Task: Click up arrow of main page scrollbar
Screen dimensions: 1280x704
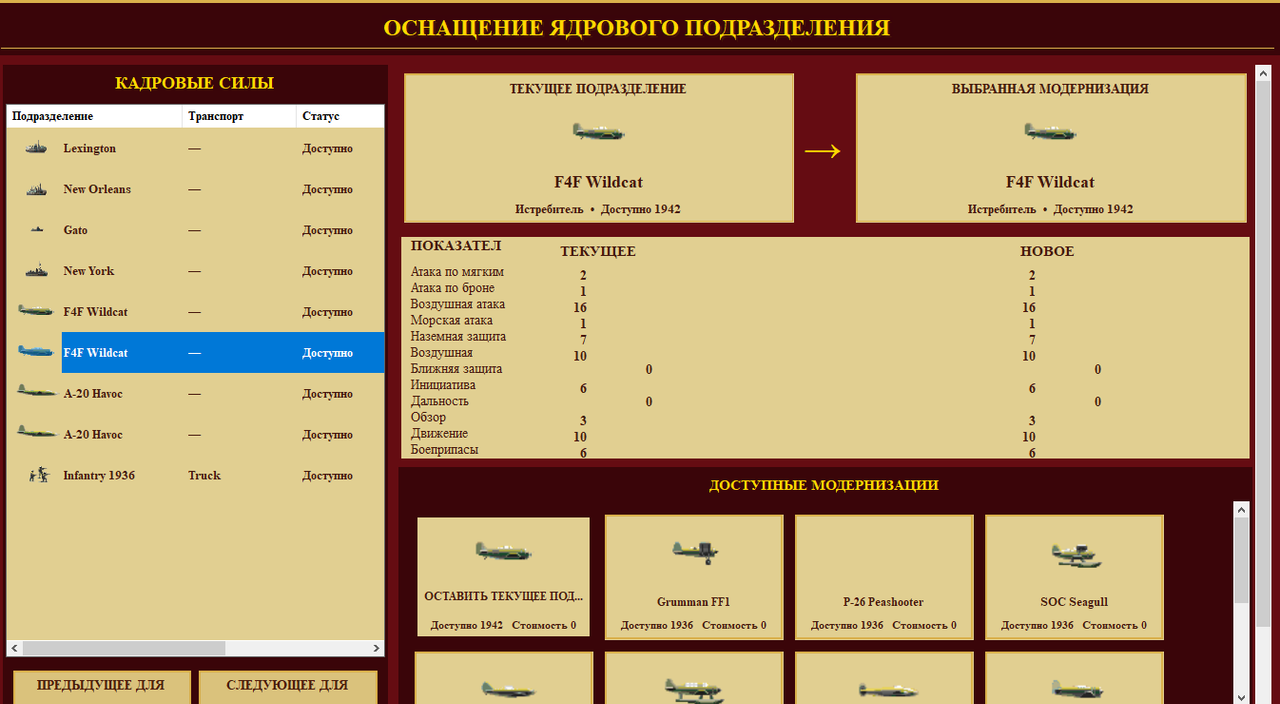Action: pos(1263,74)
